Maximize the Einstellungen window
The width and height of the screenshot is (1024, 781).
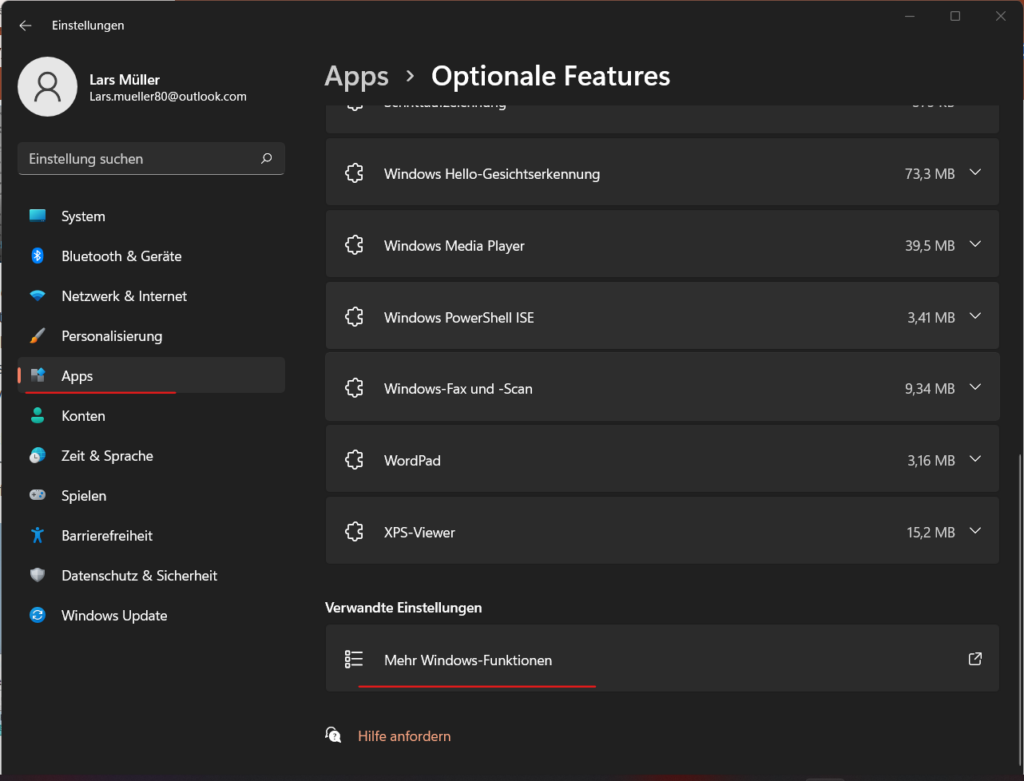(955, 16)
